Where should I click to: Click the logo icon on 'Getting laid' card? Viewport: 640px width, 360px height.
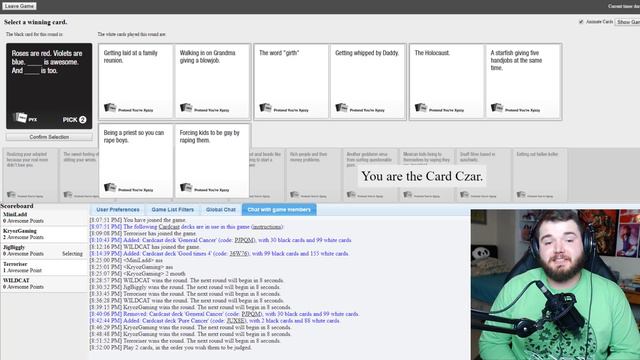tap(110, 108)
